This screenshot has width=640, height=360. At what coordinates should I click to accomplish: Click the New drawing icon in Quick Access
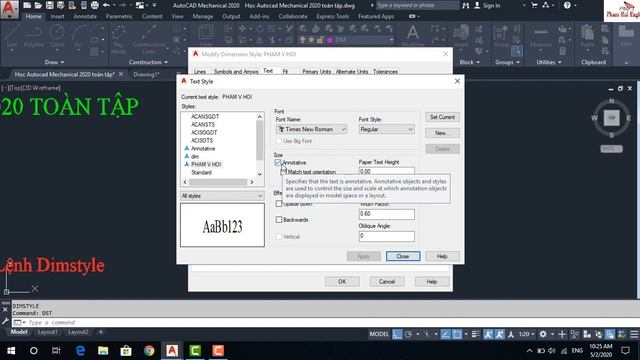point(27,5)
